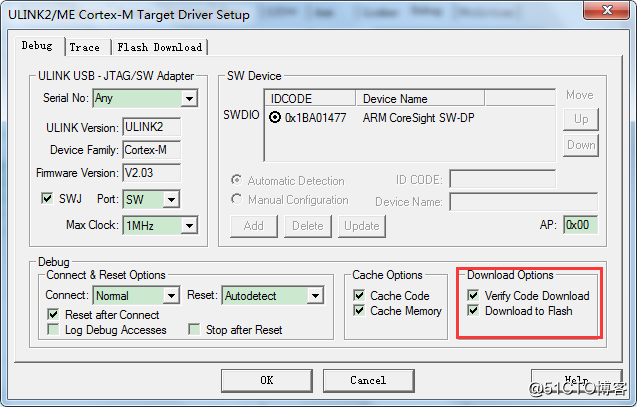Screen dimensions: 637x407
Task: Click the ID CODE input field
Action: click(503, 179)
